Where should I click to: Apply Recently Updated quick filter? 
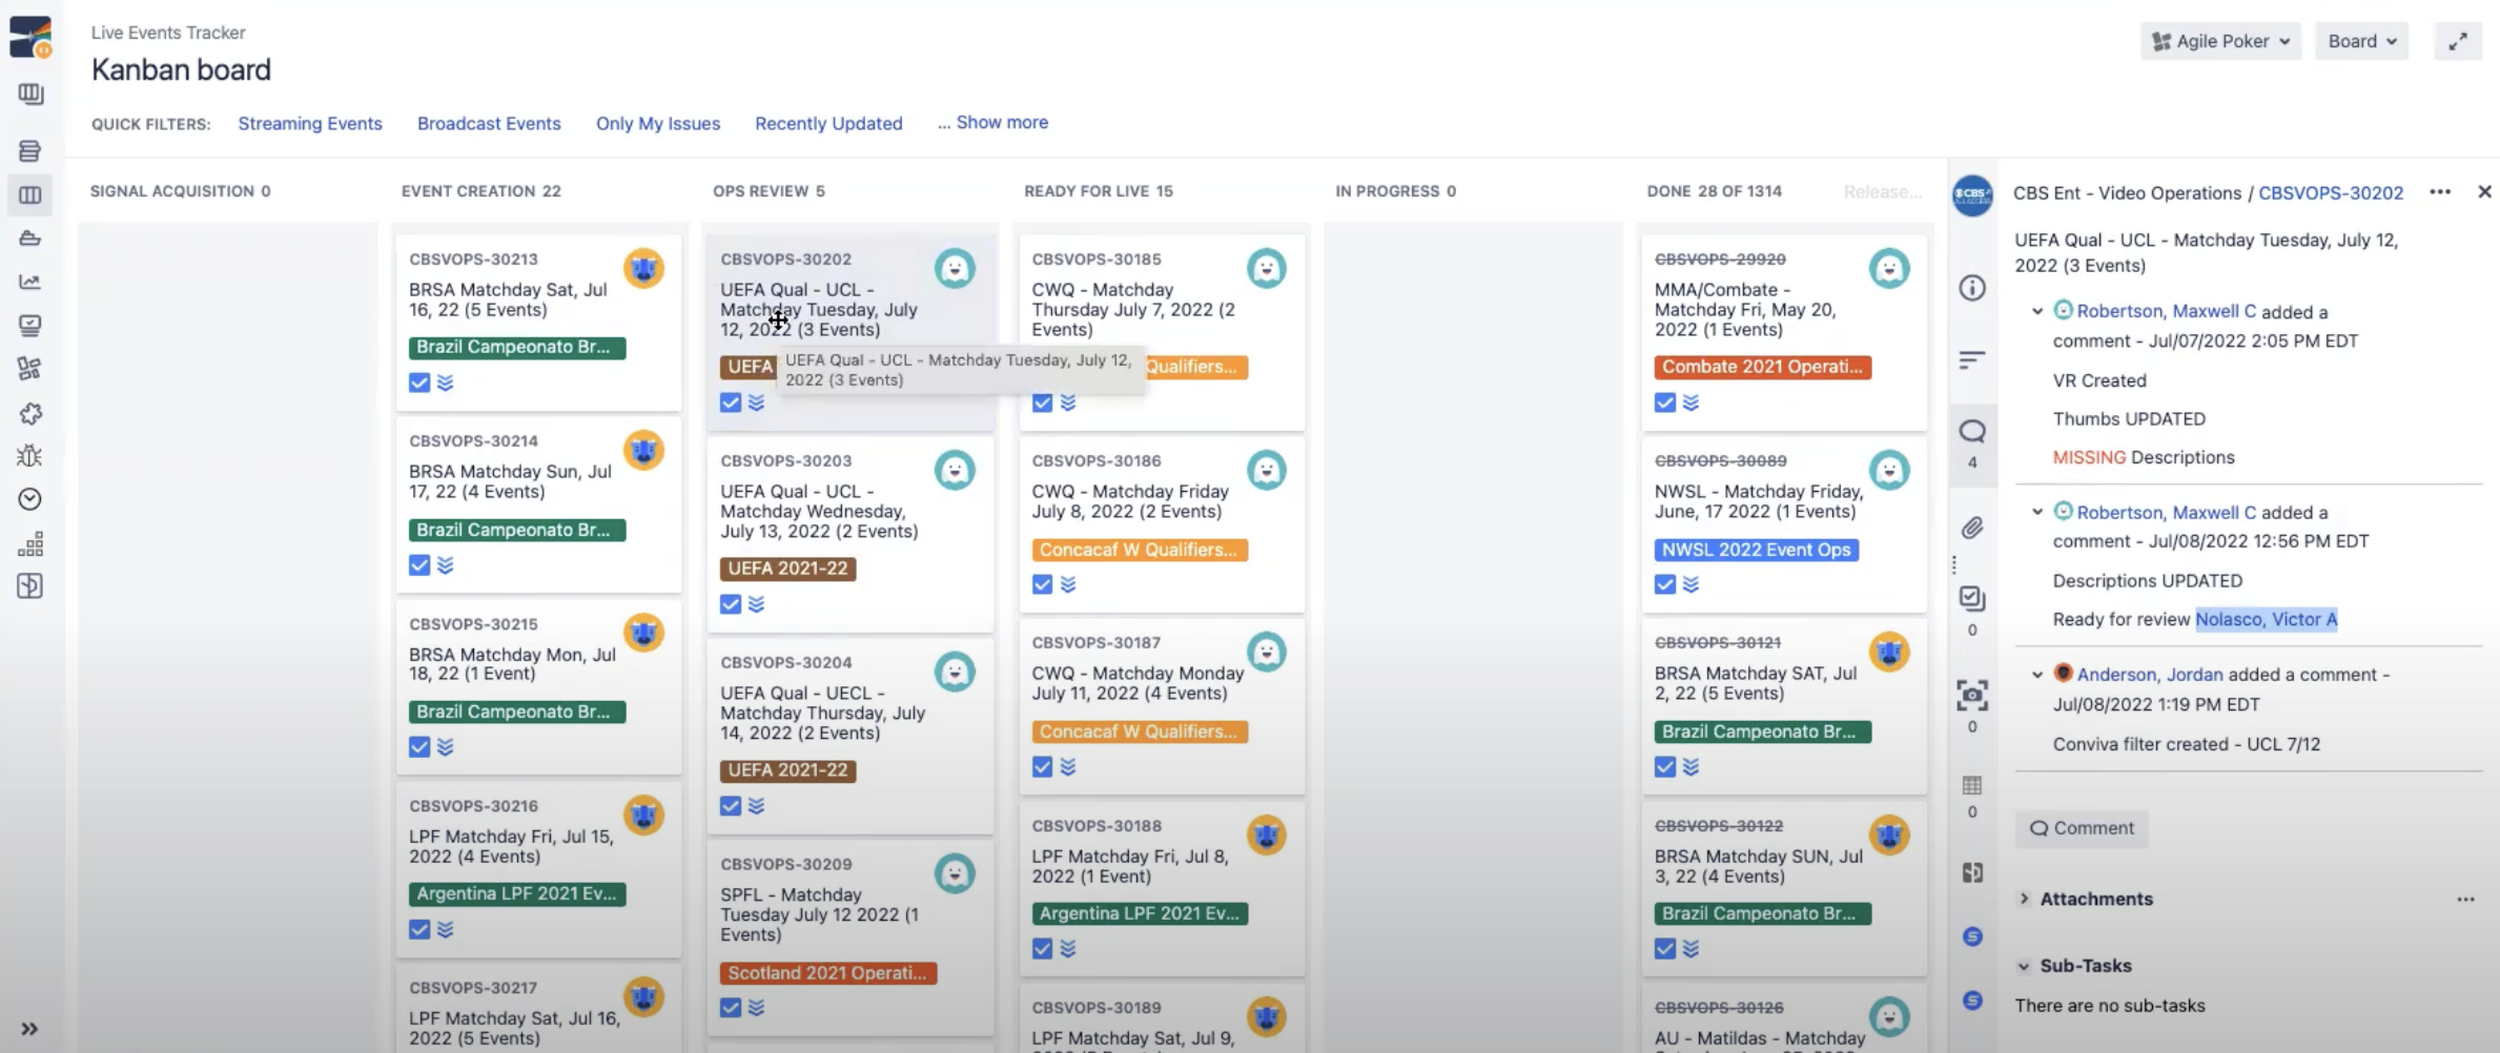tap(828, 123)
